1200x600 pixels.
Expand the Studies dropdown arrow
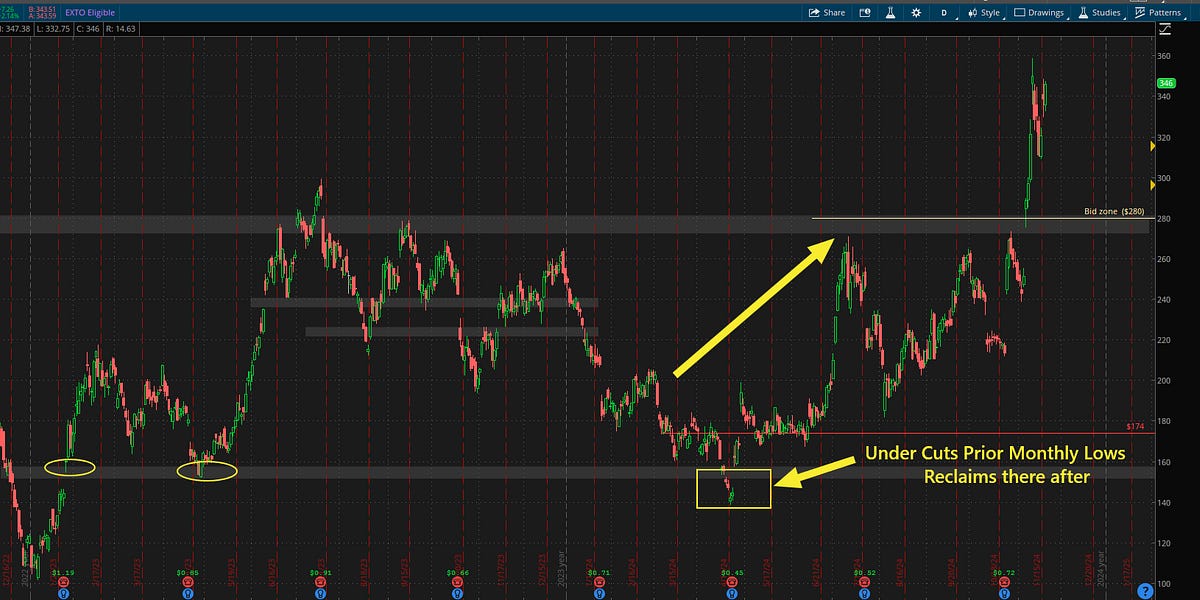(x=1124, y=17)
